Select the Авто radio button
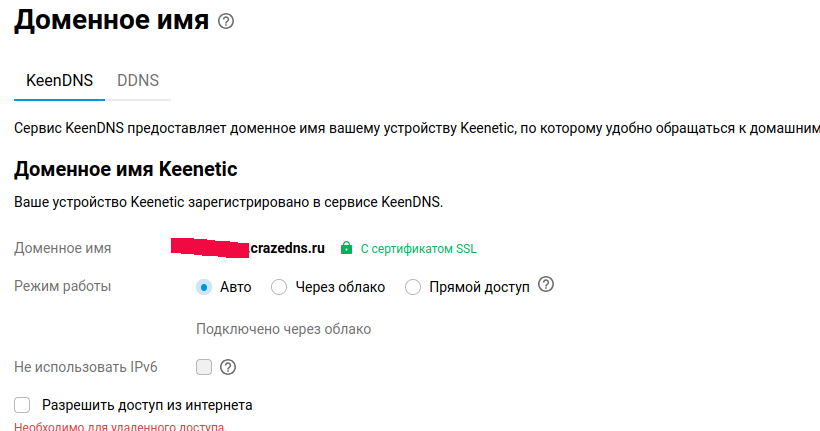The image size is (820, 431). point(205,287)
